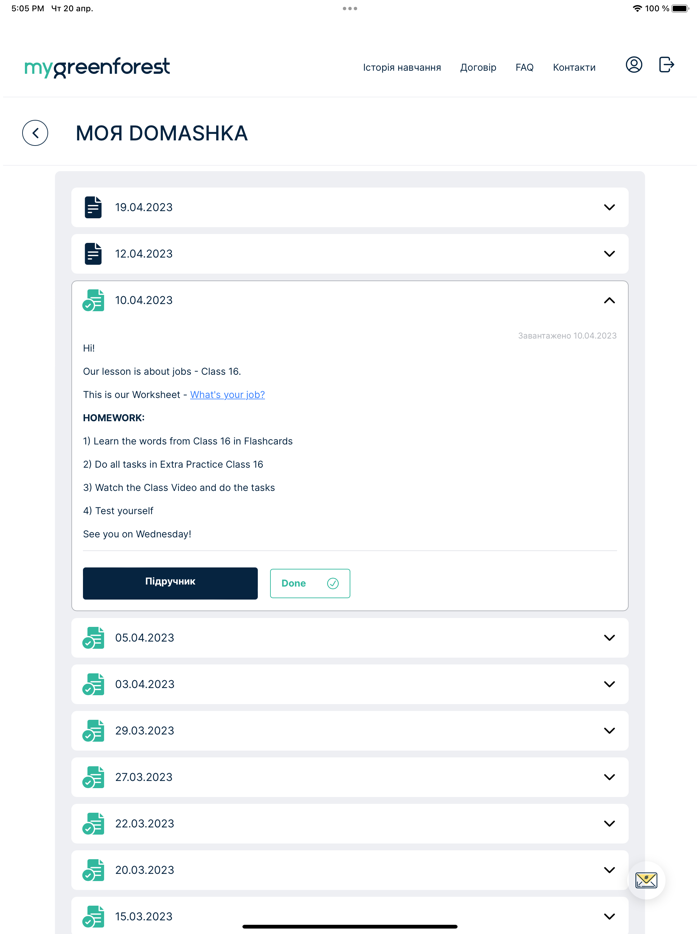Click the completed document icon for 29.03.2023
The image size is (700, 934).
93,731
